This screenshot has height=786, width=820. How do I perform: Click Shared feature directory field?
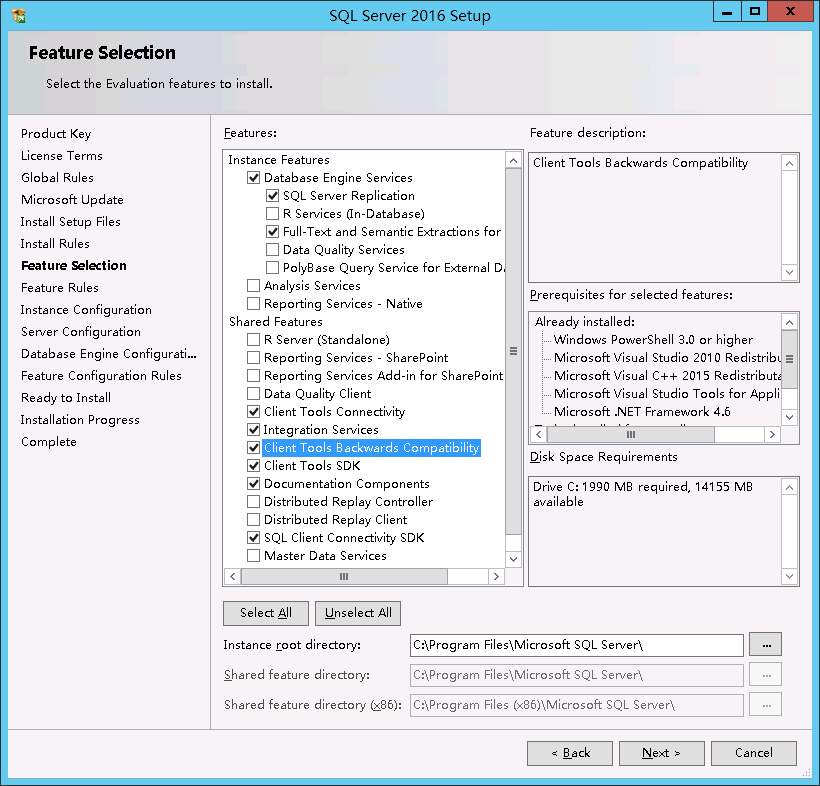click(x=577, y=675)
